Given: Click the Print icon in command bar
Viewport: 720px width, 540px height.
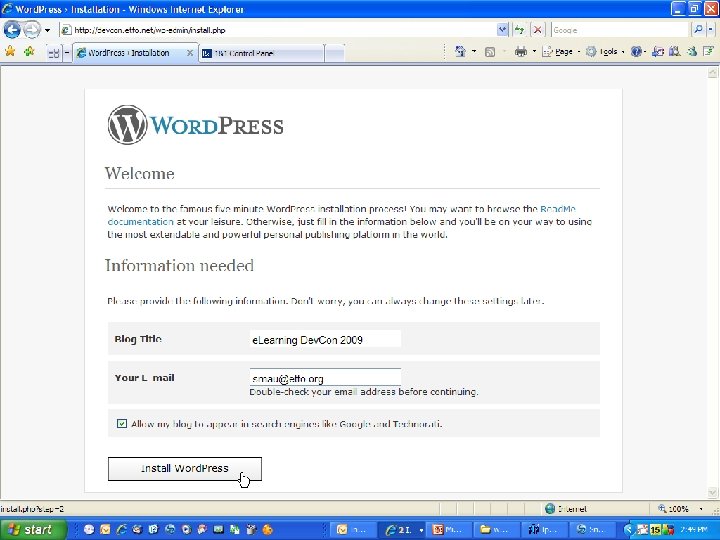Looking at the screenshot, I should (521, 51).
